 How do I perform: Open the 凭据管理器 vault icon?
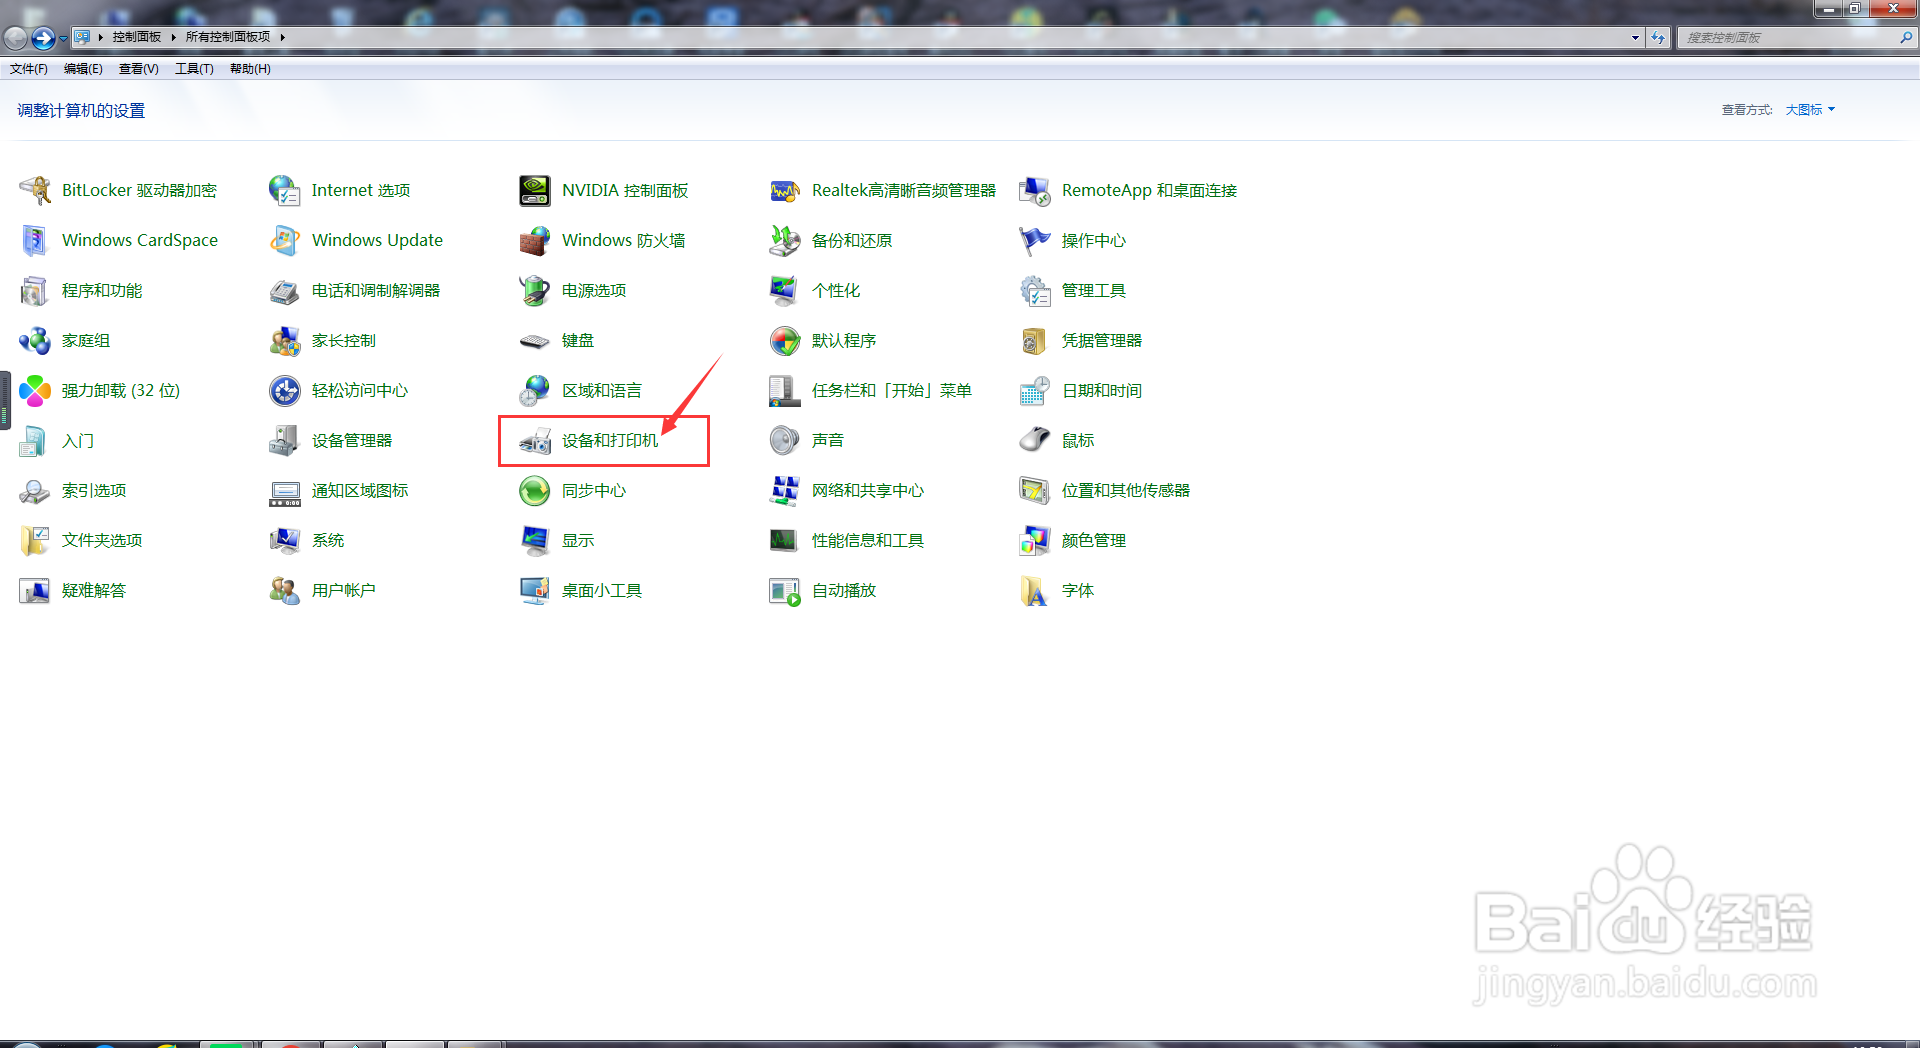(x=1035, y=340)
